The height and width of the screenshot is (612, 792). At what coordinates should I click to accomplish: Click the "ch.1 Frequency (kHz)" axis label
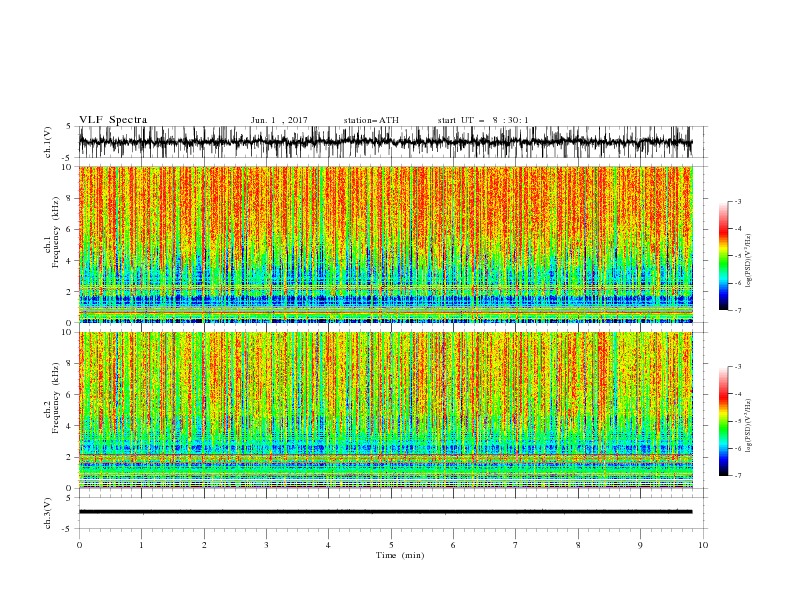(52, 232)
